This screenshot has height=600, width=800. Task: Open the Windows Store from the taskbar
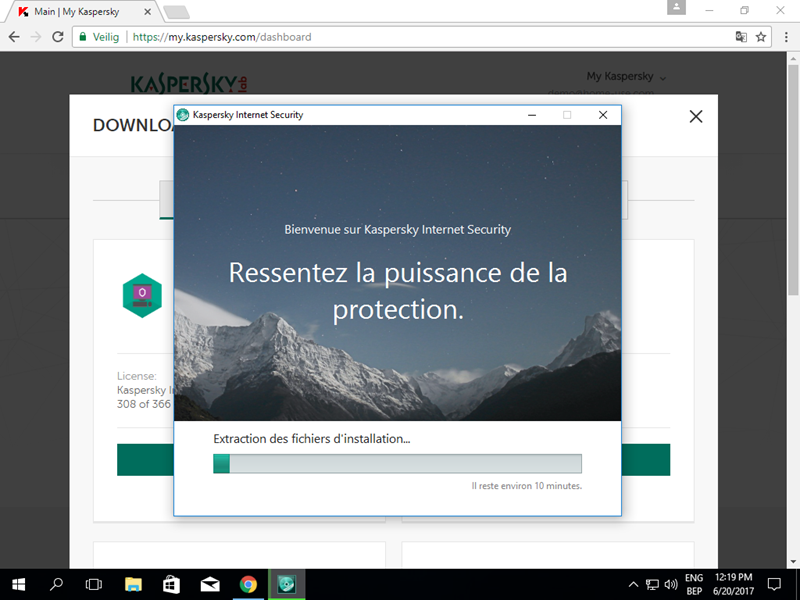[x=171, y=584]
